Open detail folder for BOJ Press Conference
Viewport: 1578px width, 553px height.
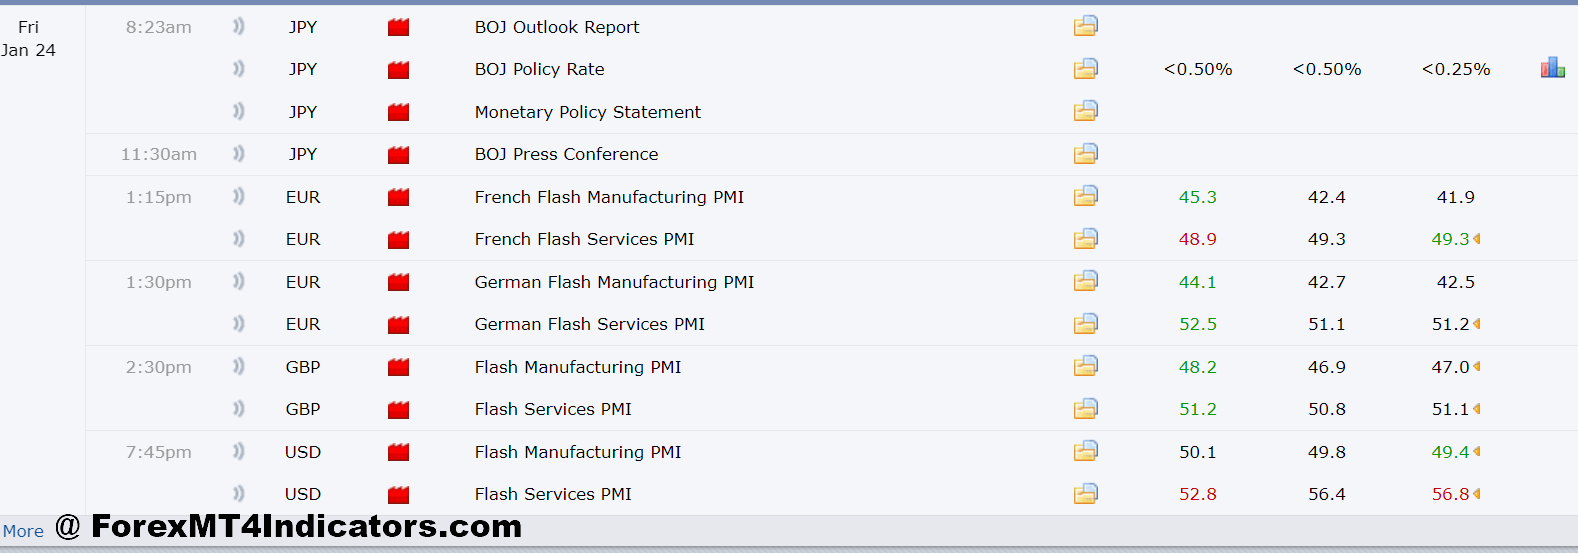(x=1085, y=154)
